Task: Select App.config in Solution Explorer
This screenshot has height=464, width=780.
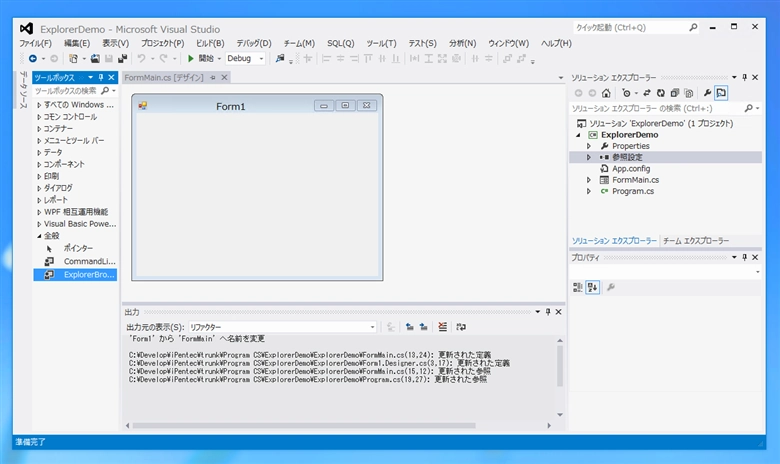Action: pos(631,169)
